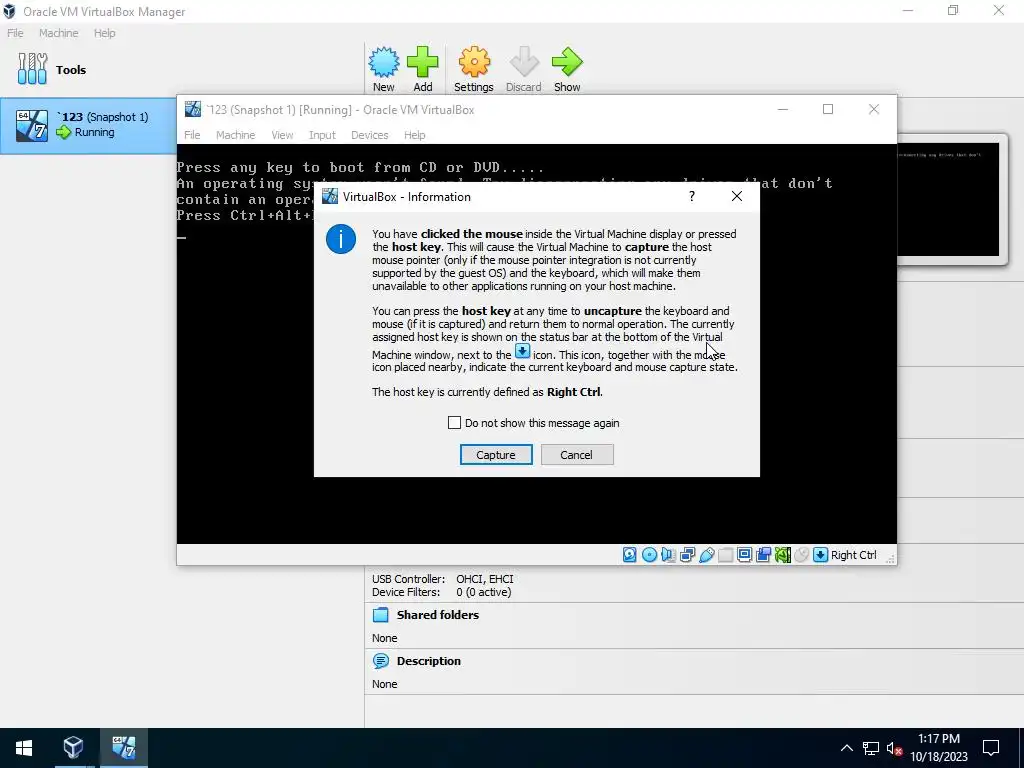Click display settings status bar icon
The width and height of the screenshot is (1024, 768).
point(744,554)
